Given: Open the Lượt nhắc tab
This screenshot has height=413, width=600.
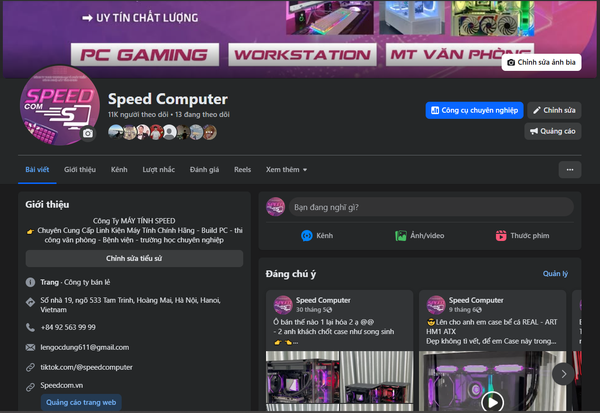Looking at the screenshot, I should [x=159, y=170].
